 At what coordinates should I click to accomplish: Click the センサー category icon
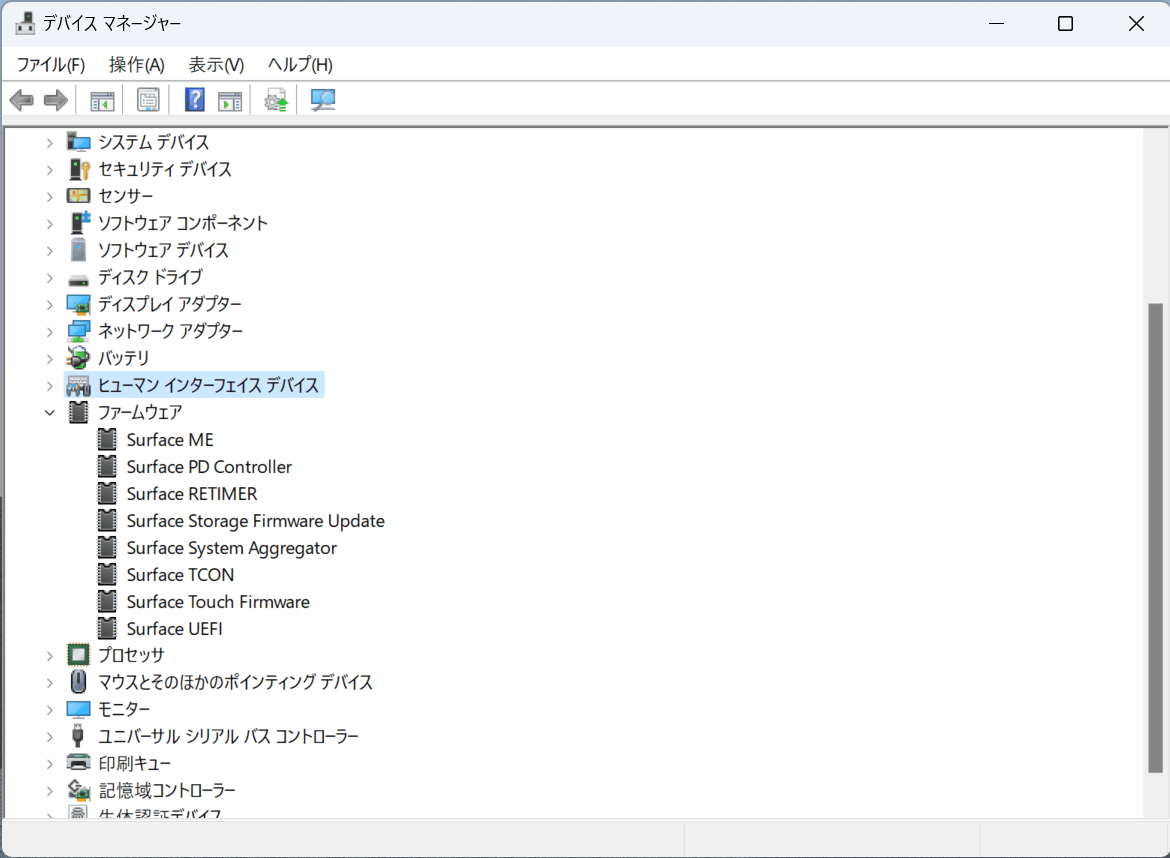point(78,196)
